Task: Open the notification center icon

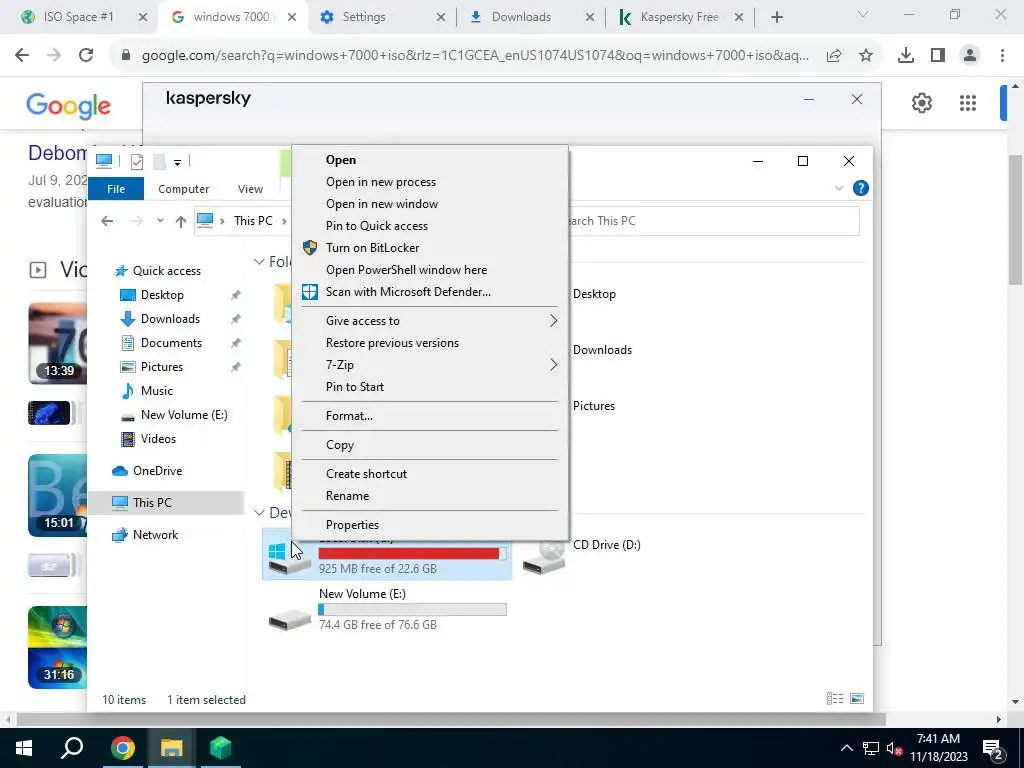Action: click(993, 749)
